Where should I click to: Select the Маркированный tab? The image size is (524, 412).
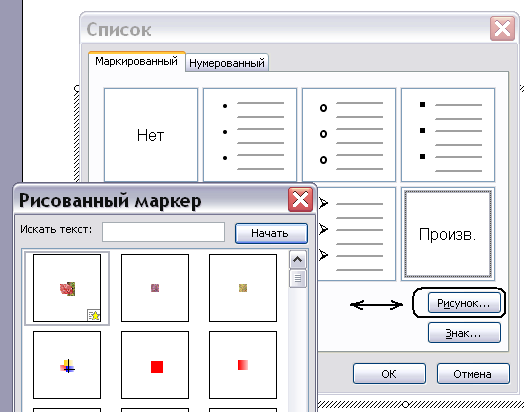click(x=136, y=61)
